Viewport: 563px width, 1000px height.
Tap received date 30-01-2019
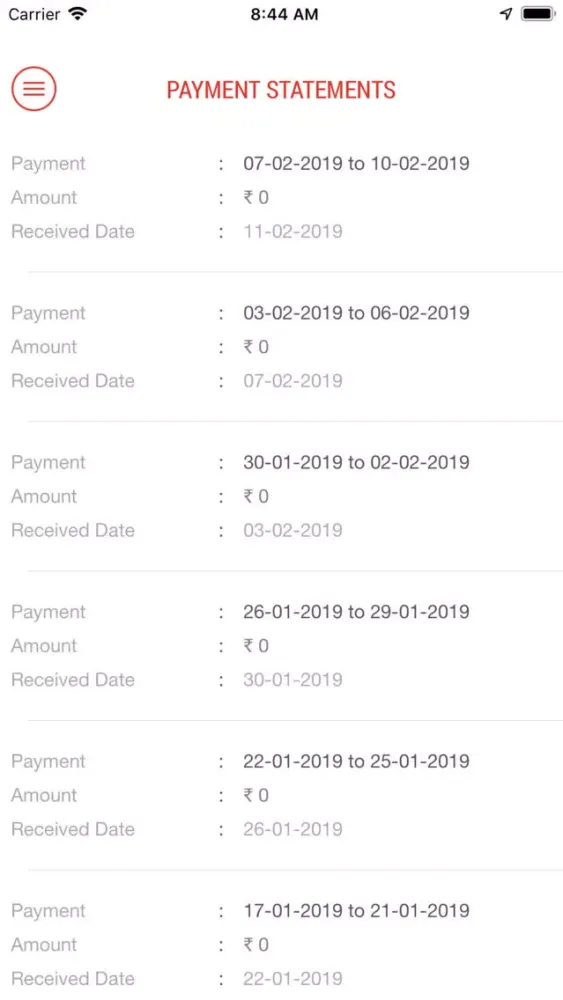[293, 679]
